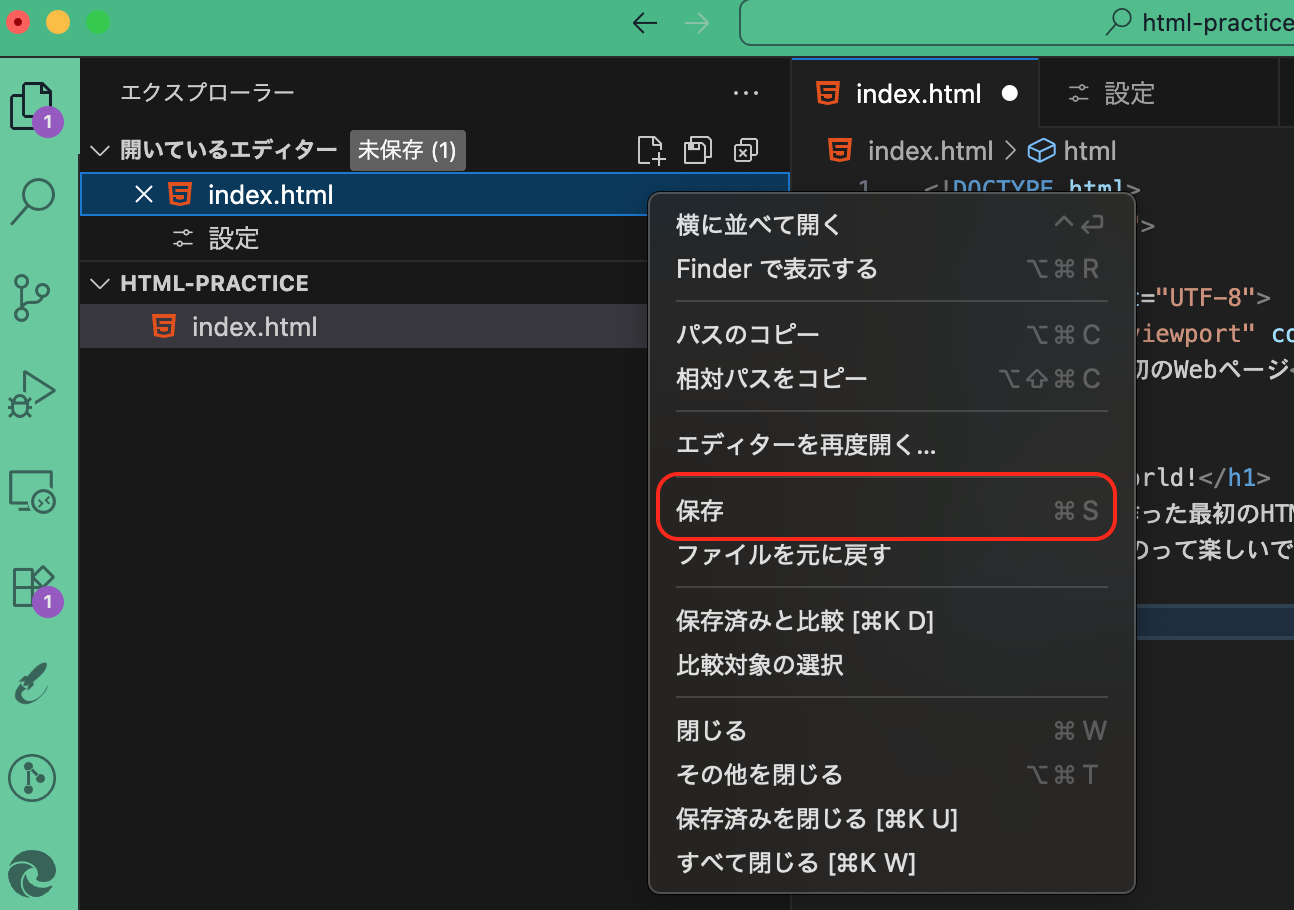This screenshot has width=1294, height=910.
Task: Click the new file icon in Explorer
Action: point(650,150)
